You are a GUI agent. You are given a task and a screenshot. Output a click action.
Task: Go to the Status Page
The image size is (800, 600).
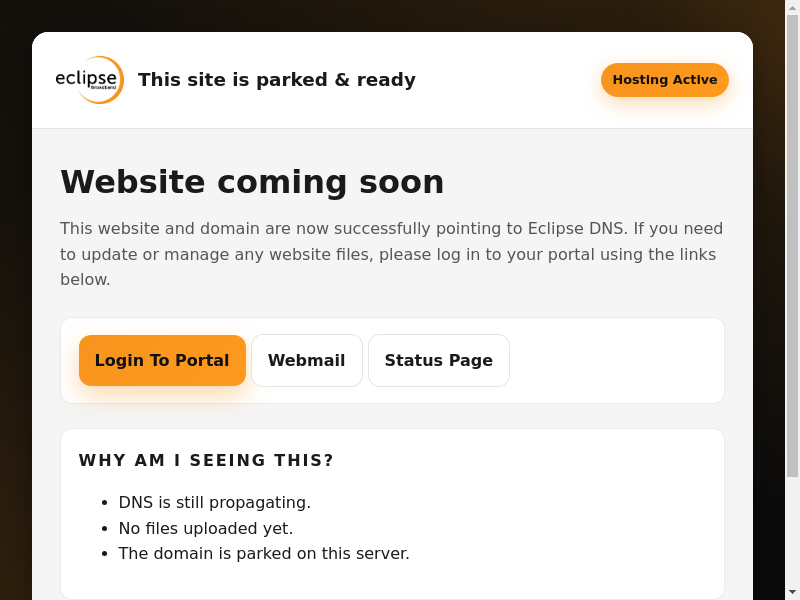tap(438, 361)
